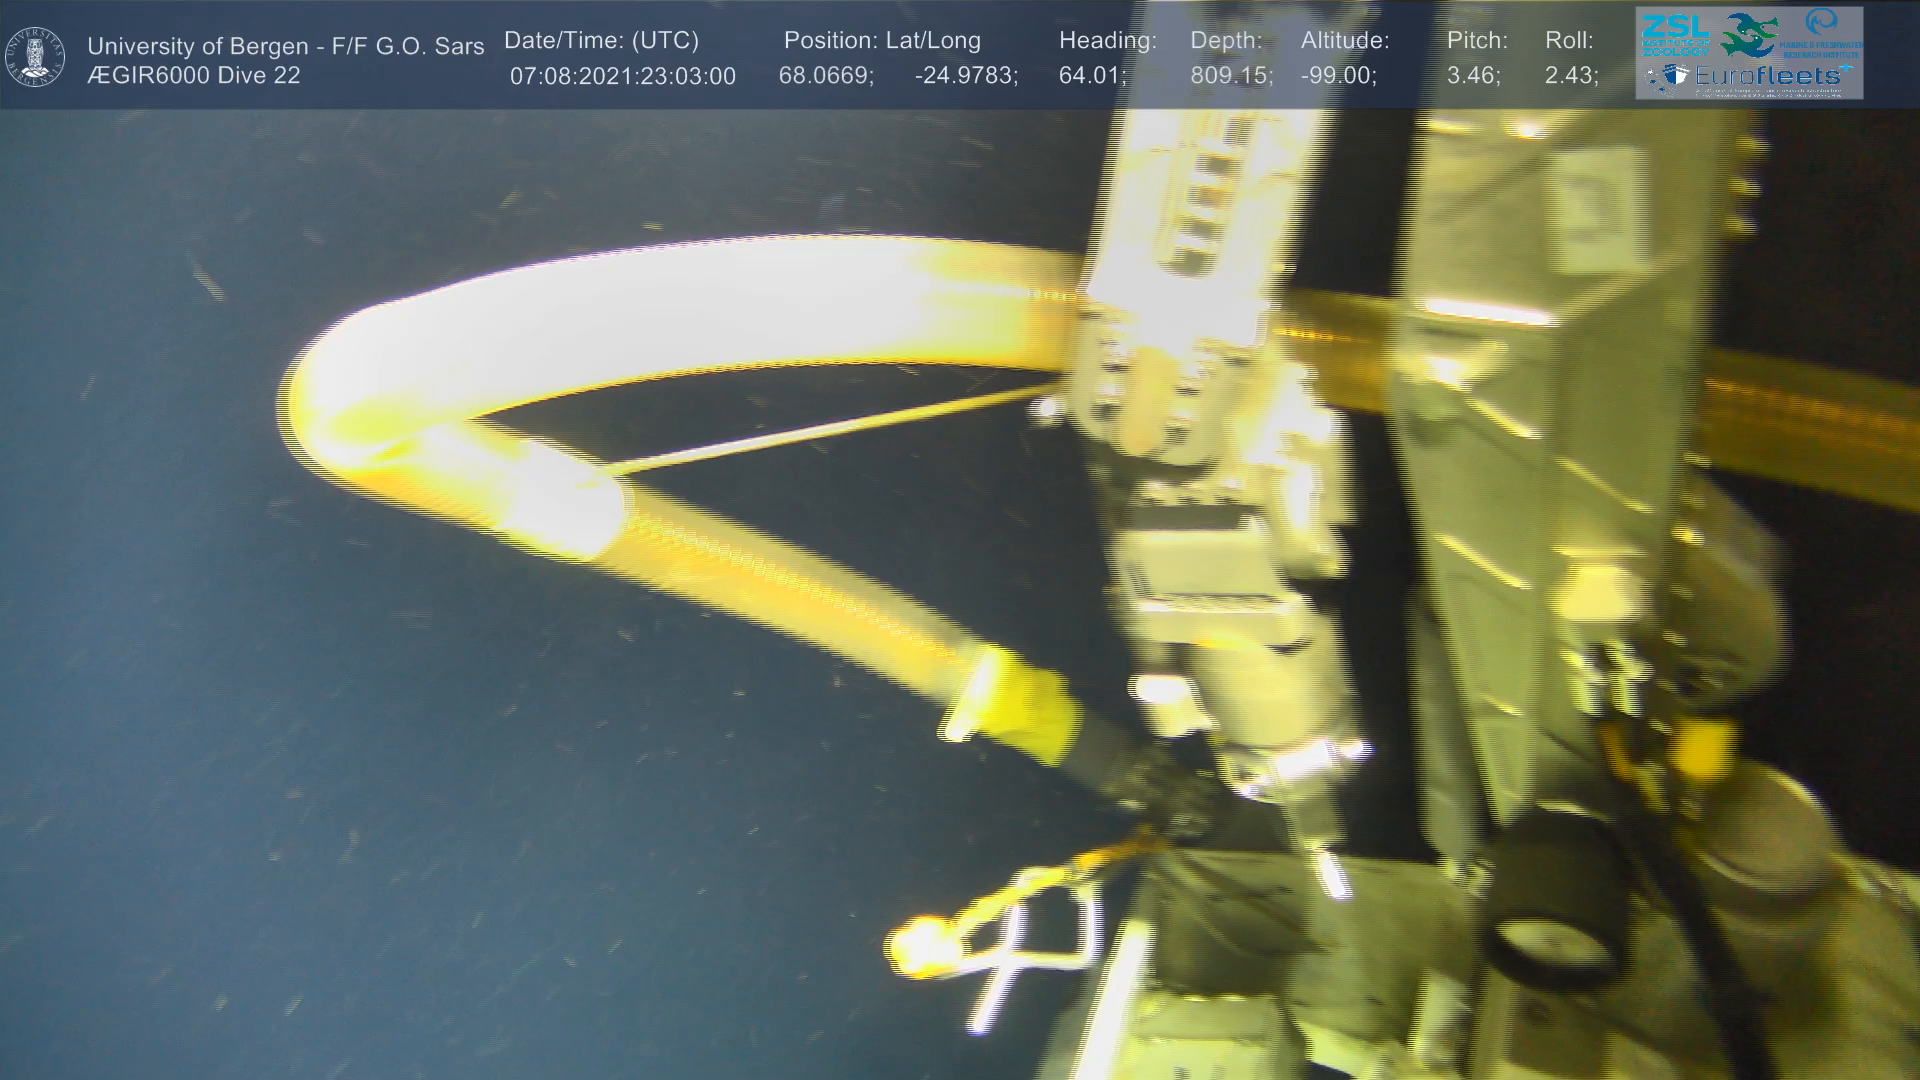Click the Pitch value 3.46
This screenshot has width=1920, height=1080.
pyautogui.click(x=1473, y=77)
